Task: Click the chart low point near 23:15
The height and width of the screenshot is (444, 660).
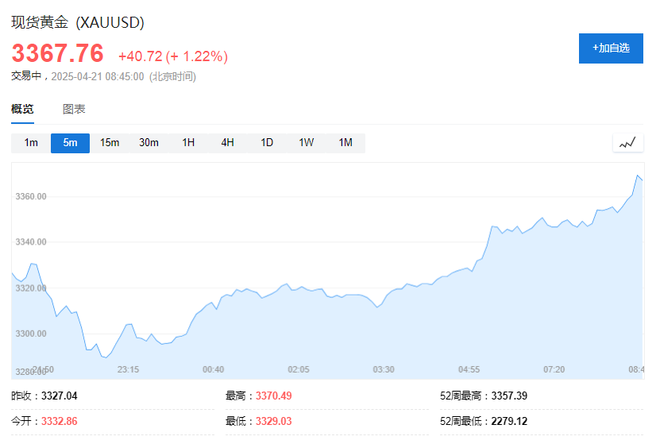Action: pyautogui.click(x=106, y=358)
